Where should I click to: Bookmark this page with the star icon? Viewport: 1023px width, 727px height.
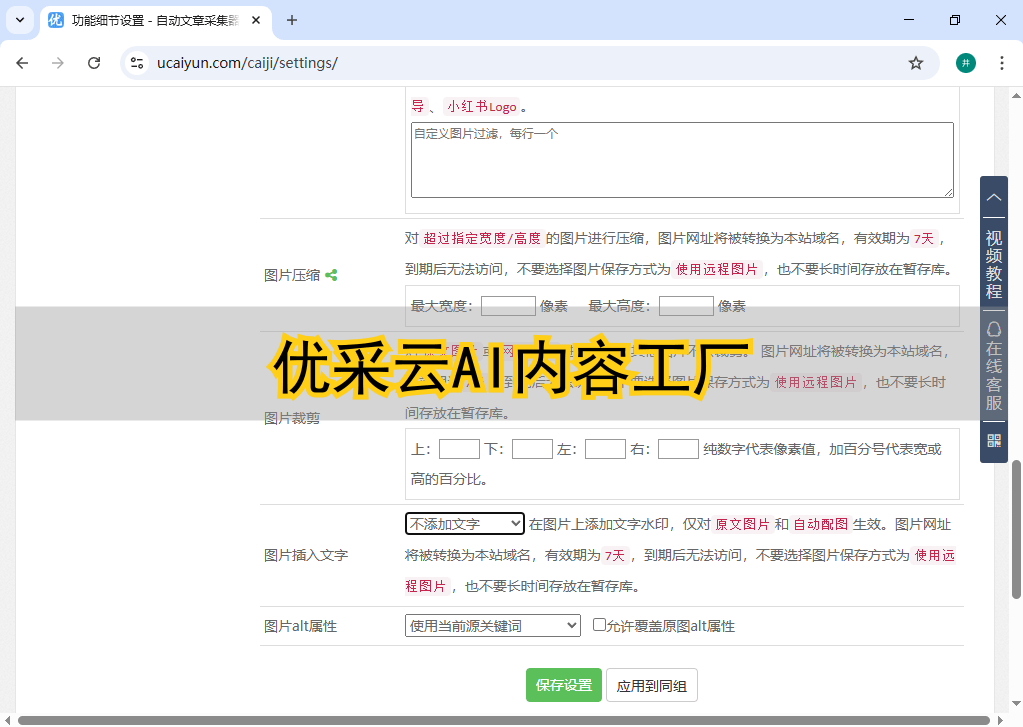[915, 63]
